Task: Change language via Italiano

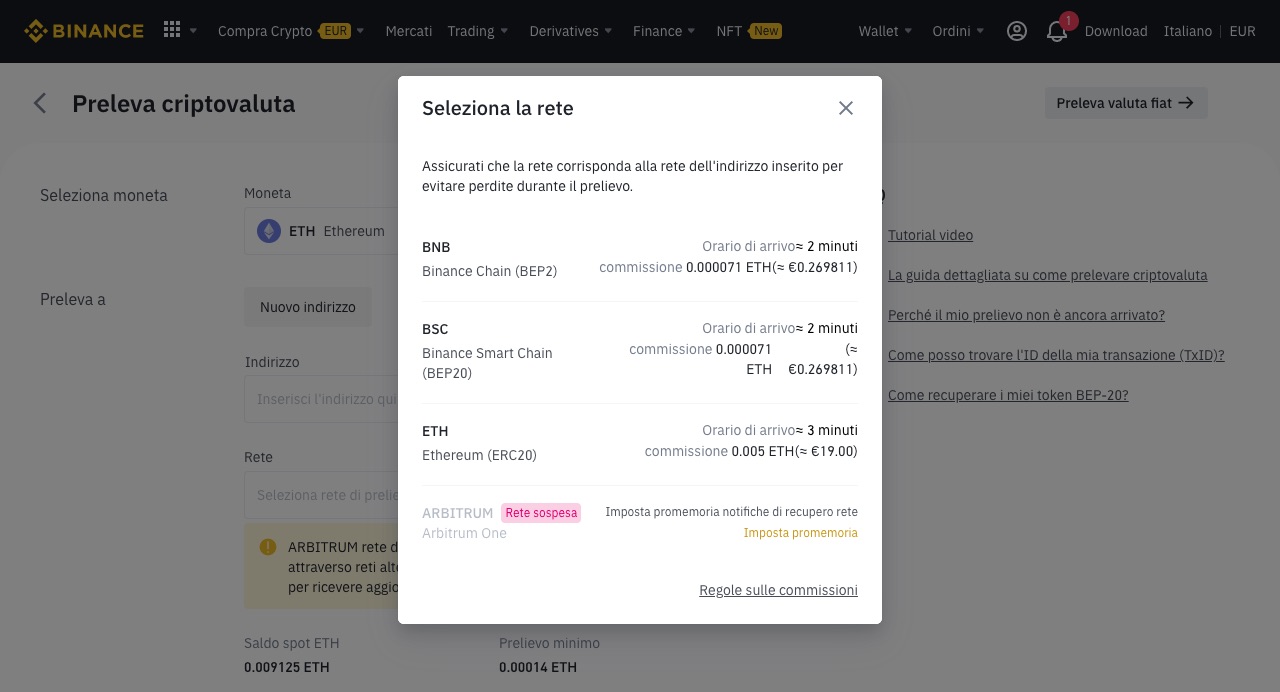Action: pos(1188,31)
